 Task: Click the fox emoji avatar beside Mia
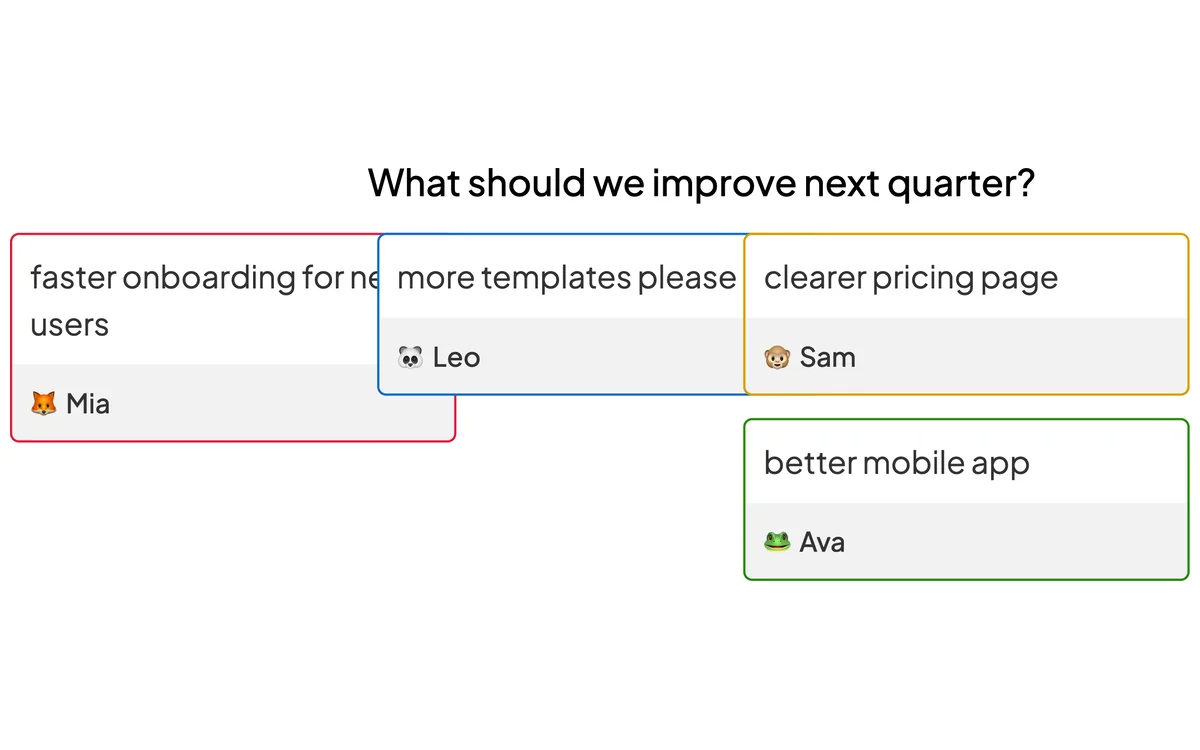click(43, 404)
